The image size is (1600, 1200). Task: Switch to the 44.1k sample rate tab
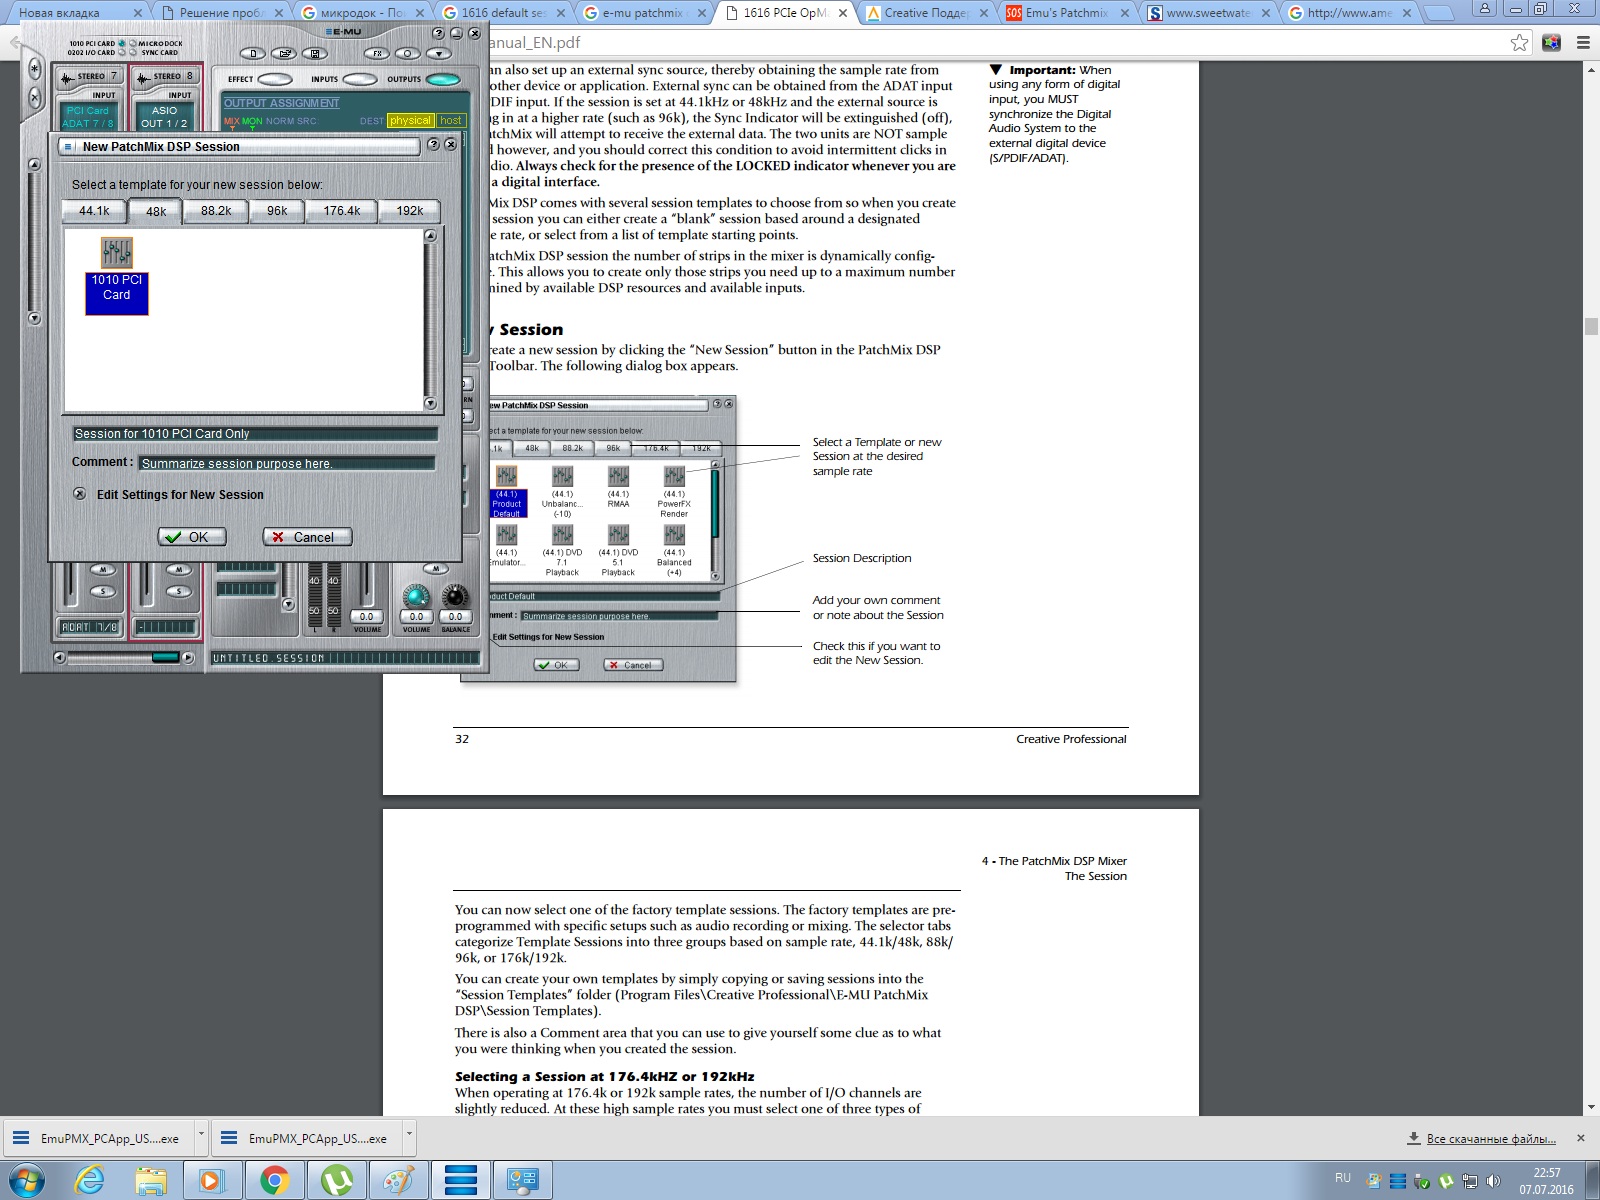pos(94,211)
